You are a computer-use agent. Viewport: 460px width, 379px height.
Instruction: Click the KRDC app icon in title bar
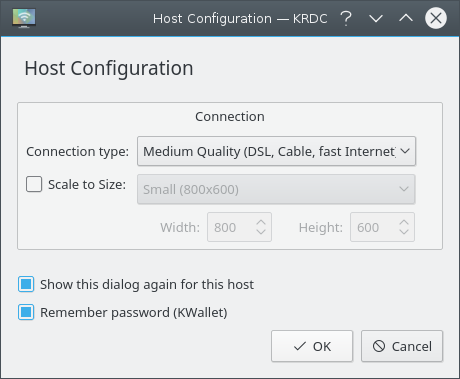[24, 18]
